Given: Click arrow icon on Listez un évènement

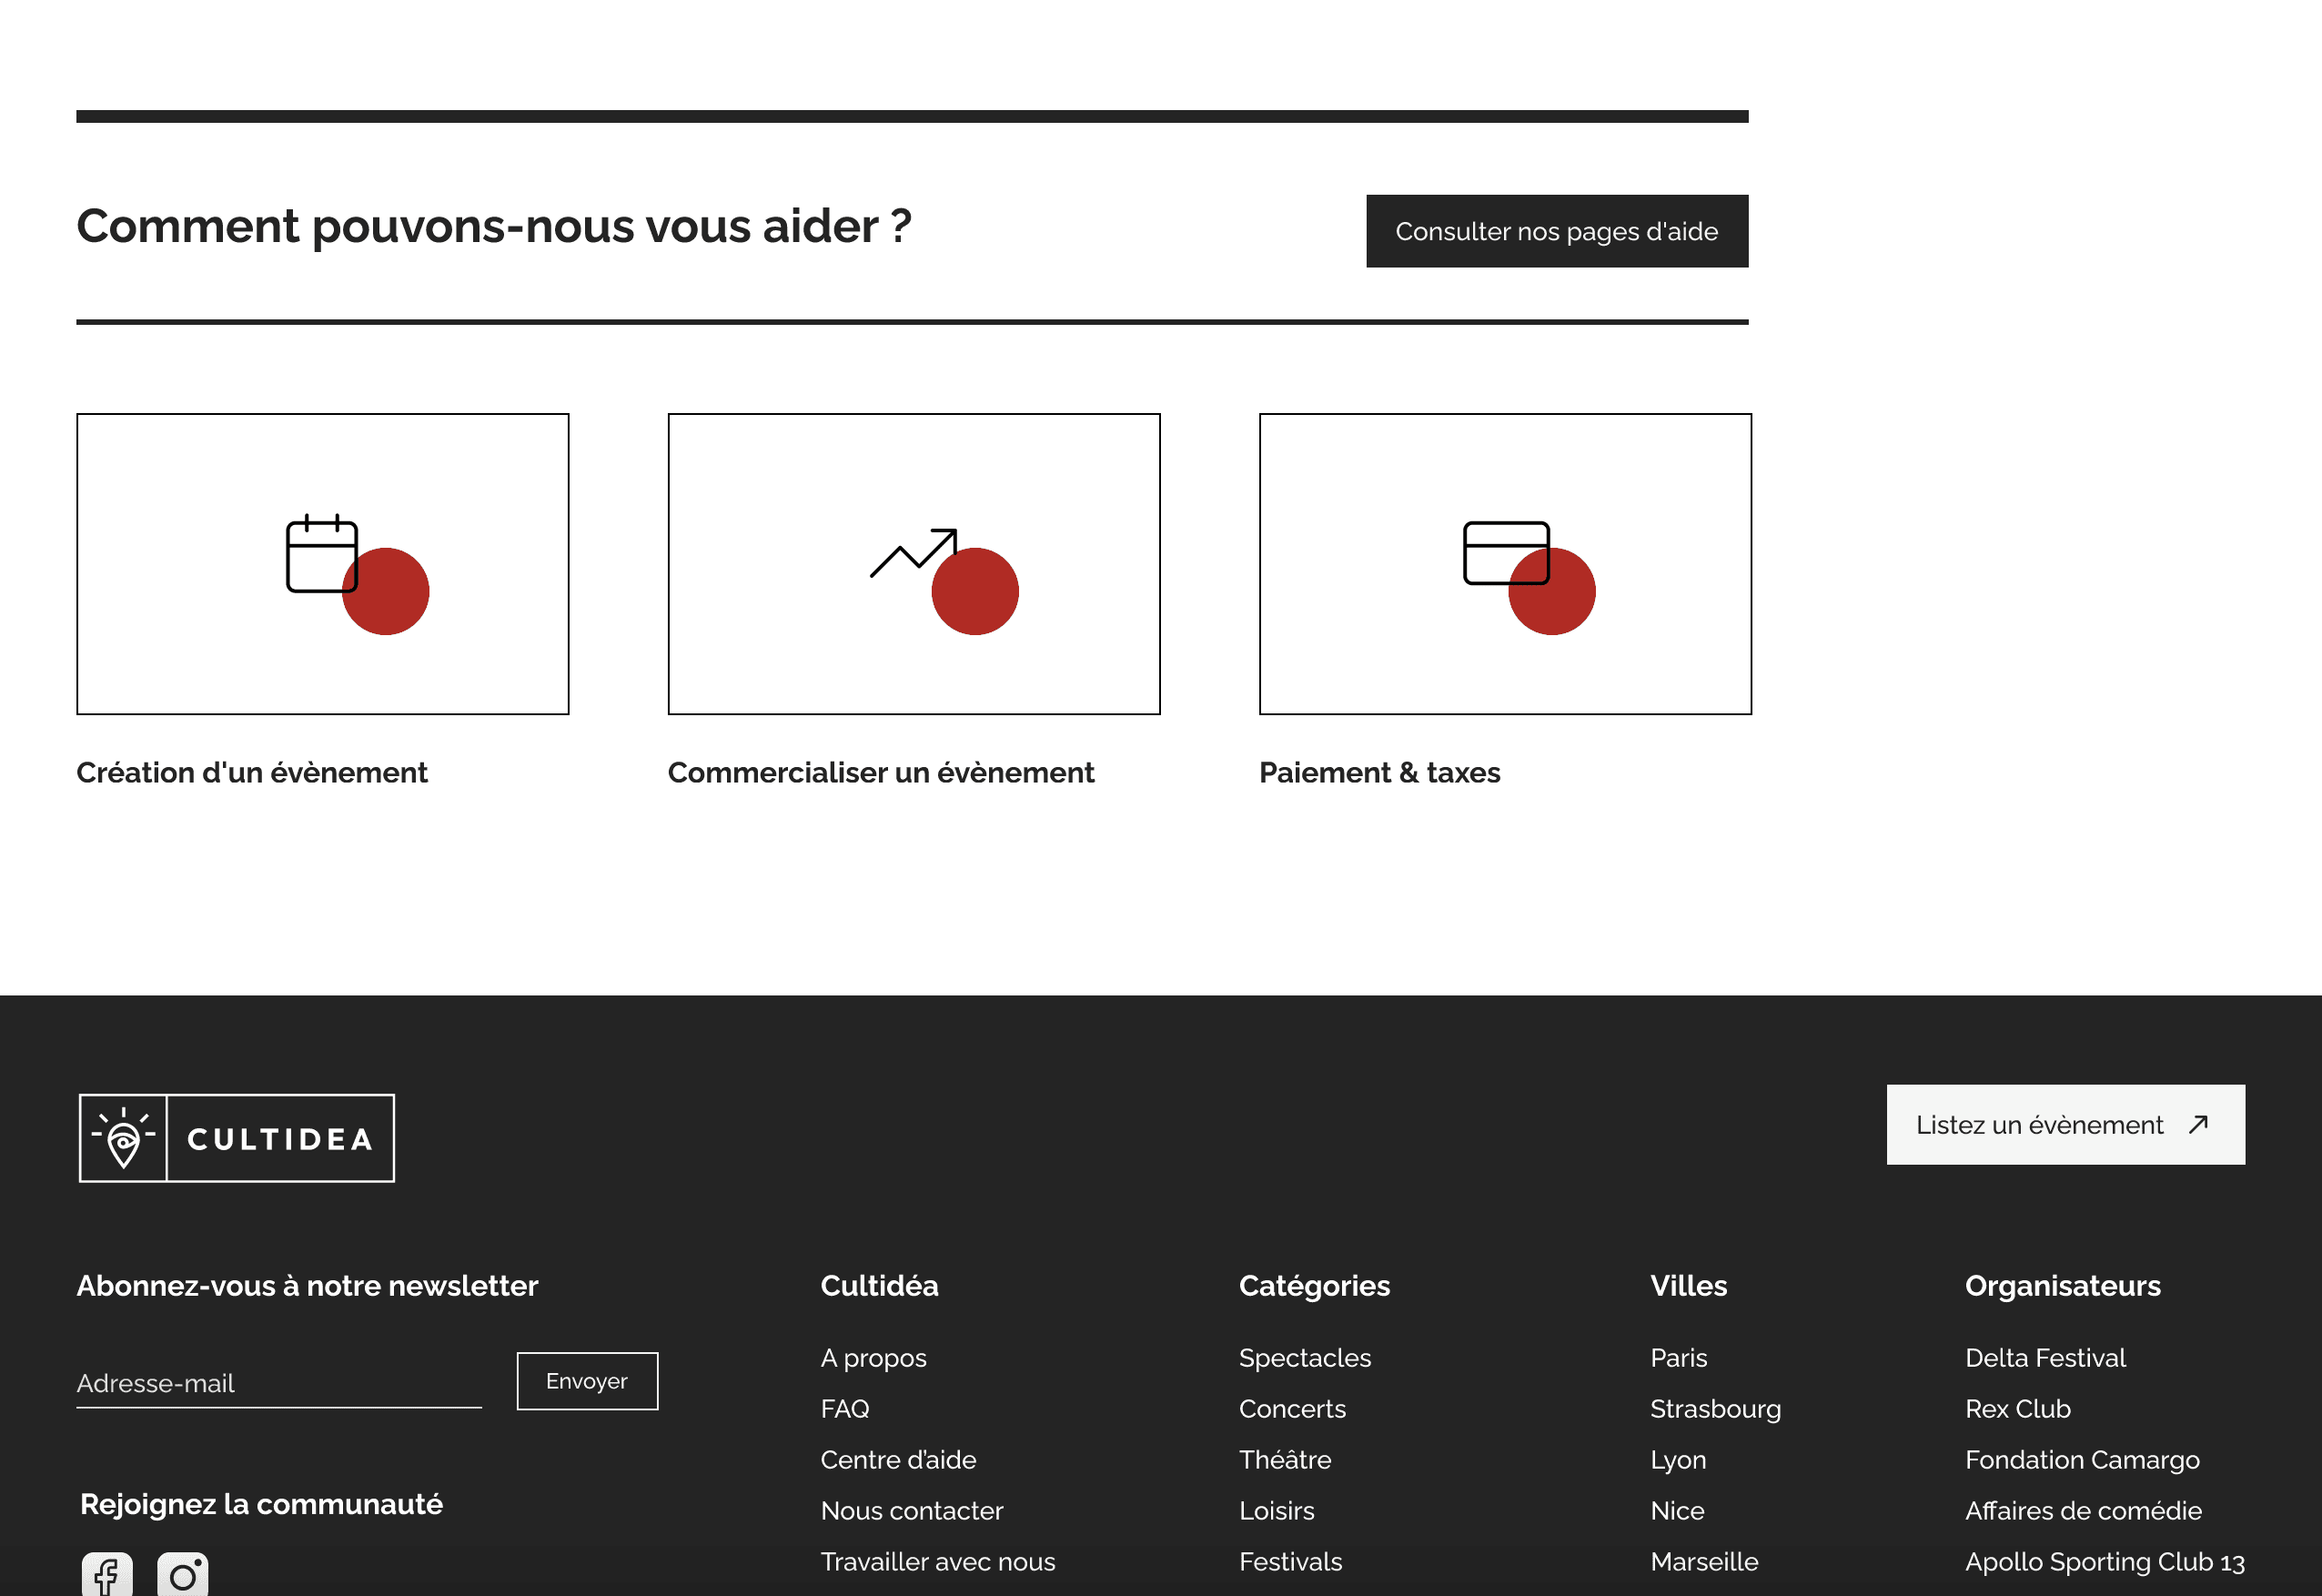Looking at the screenshot, I should coord(2197,1125).
